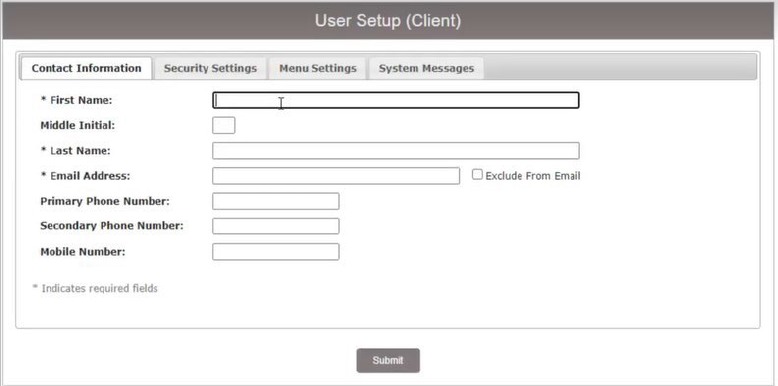Go to the System Messages tab

pyautogui.click(x=426, y=68)
